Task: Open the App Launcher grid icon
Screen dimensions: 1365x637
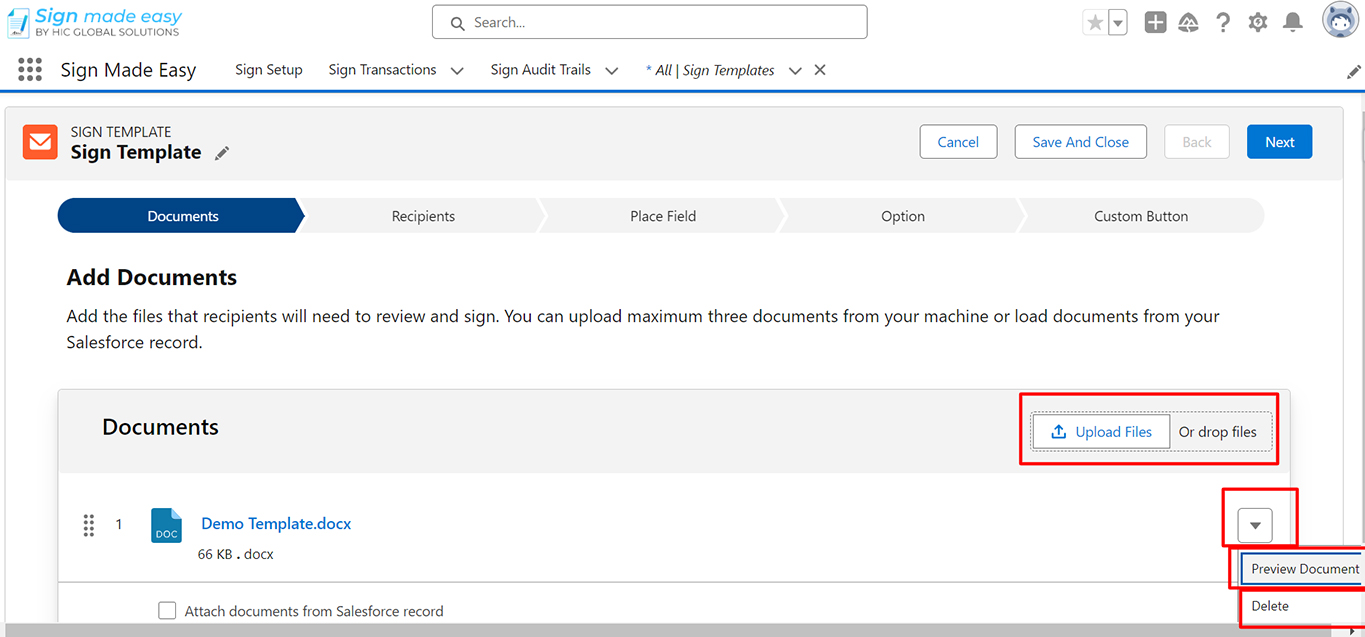Action: tap(30, 70)
